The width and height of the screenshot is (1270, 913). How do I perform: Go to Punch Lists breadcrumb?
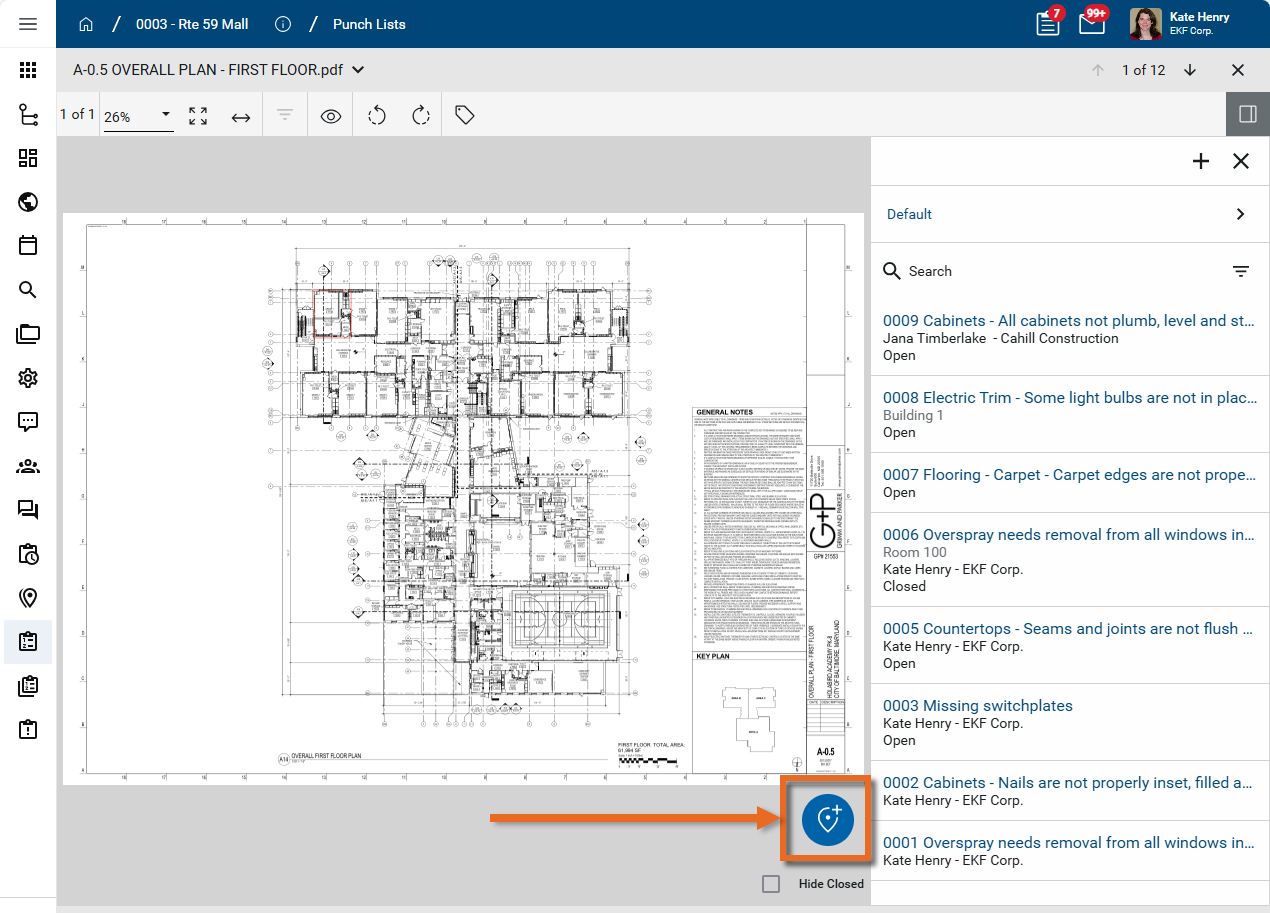[x=369, y=24]
